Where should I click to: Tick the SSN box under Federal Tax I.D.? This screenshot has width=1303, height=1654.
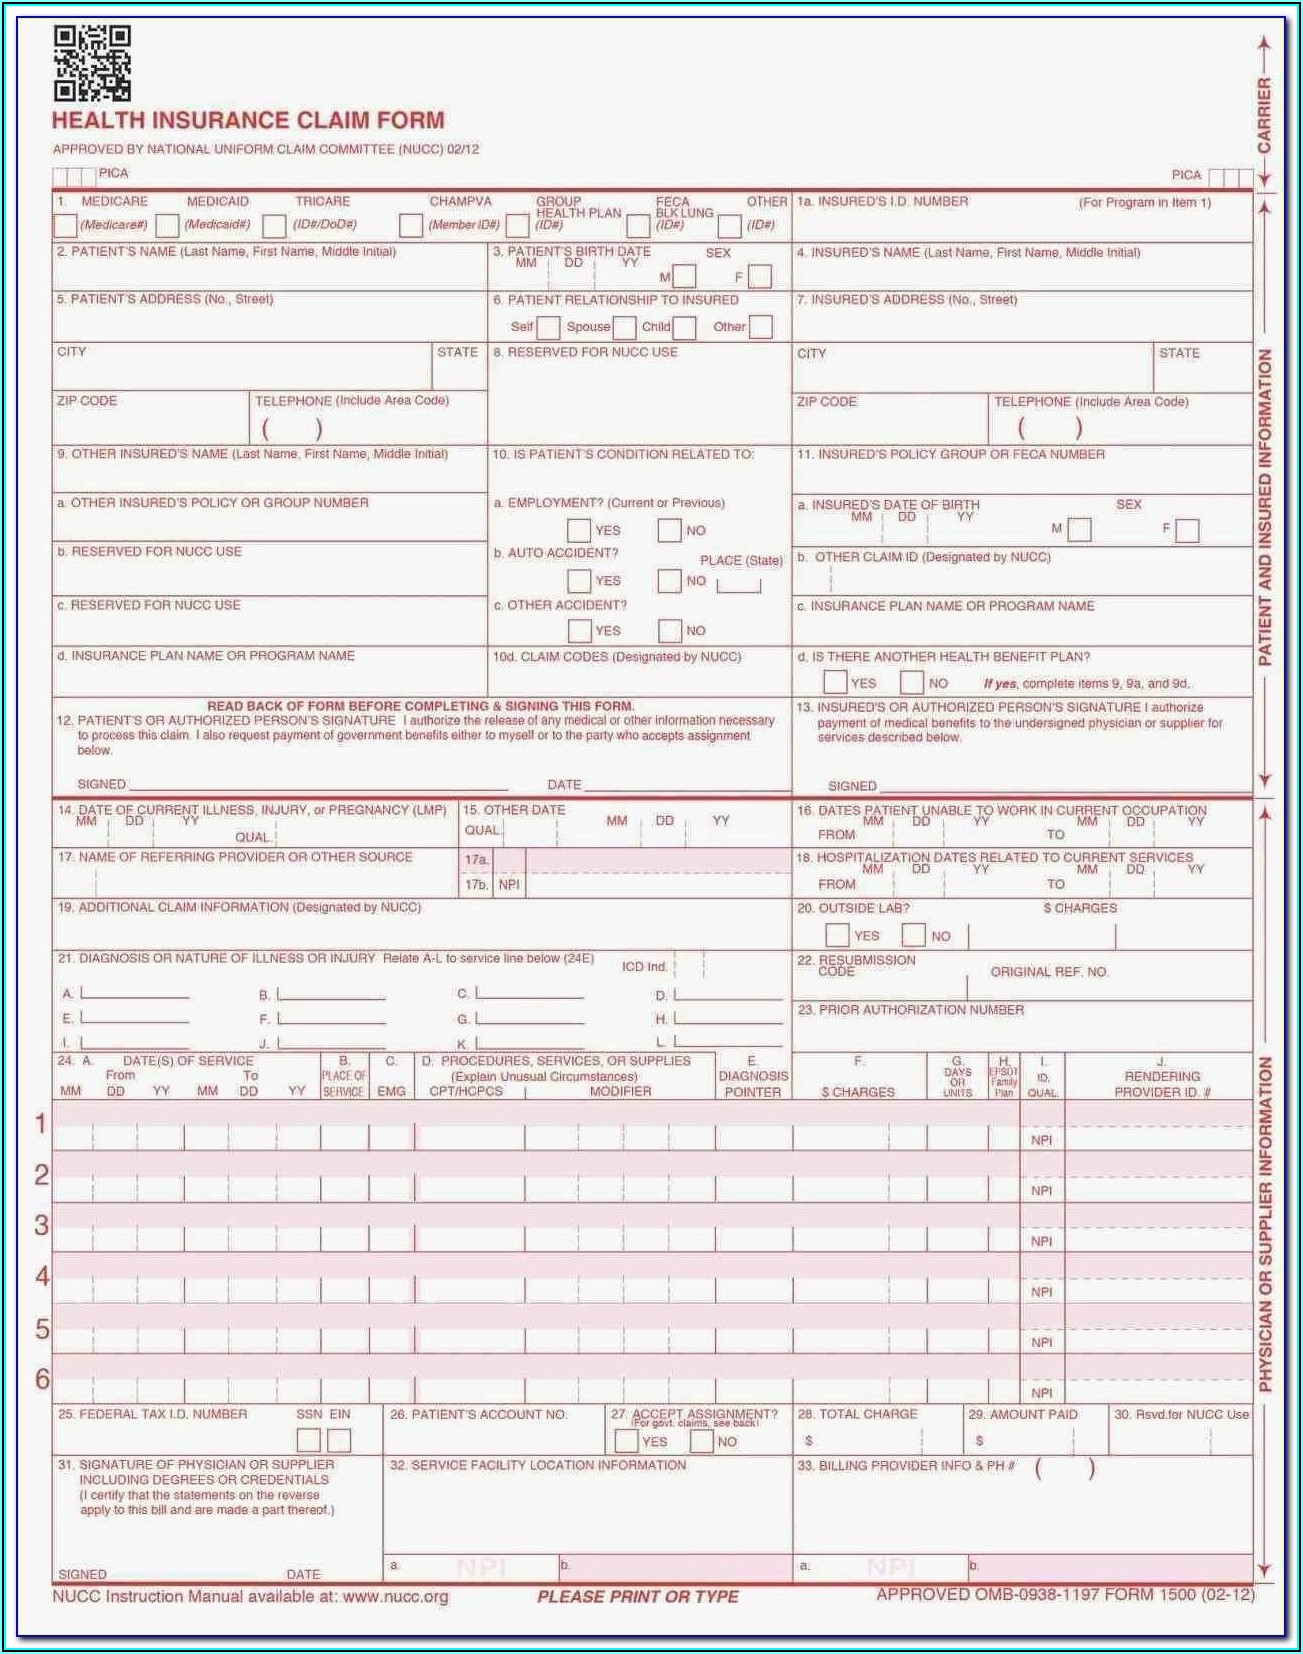point(309,1440)
